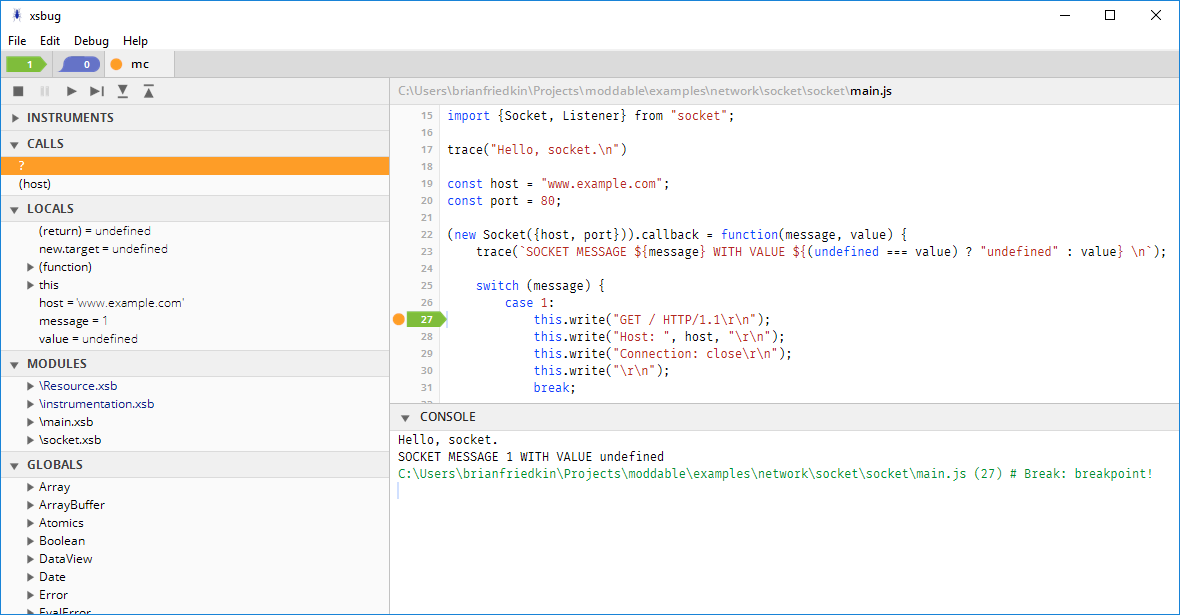Click the main.js file path header
The image size is (1180, 615).
pyautogui.click(x=645, y=91)
